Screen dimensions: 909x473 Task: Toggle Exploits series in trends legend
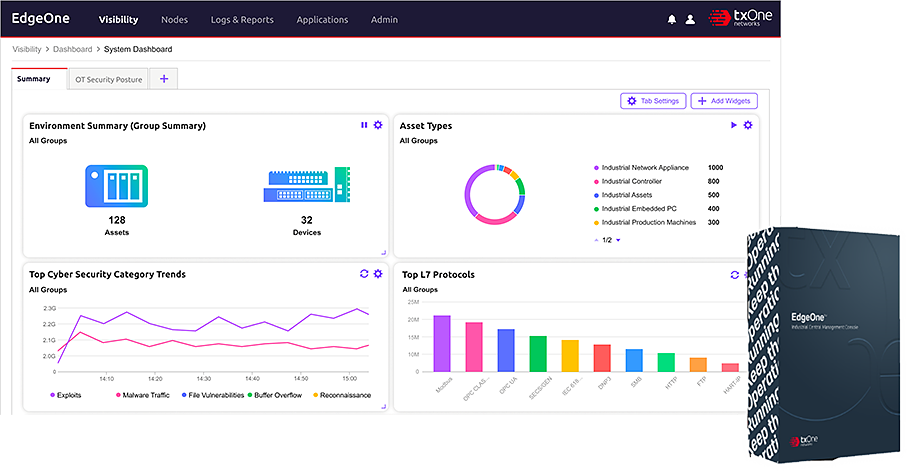(65, 395)
